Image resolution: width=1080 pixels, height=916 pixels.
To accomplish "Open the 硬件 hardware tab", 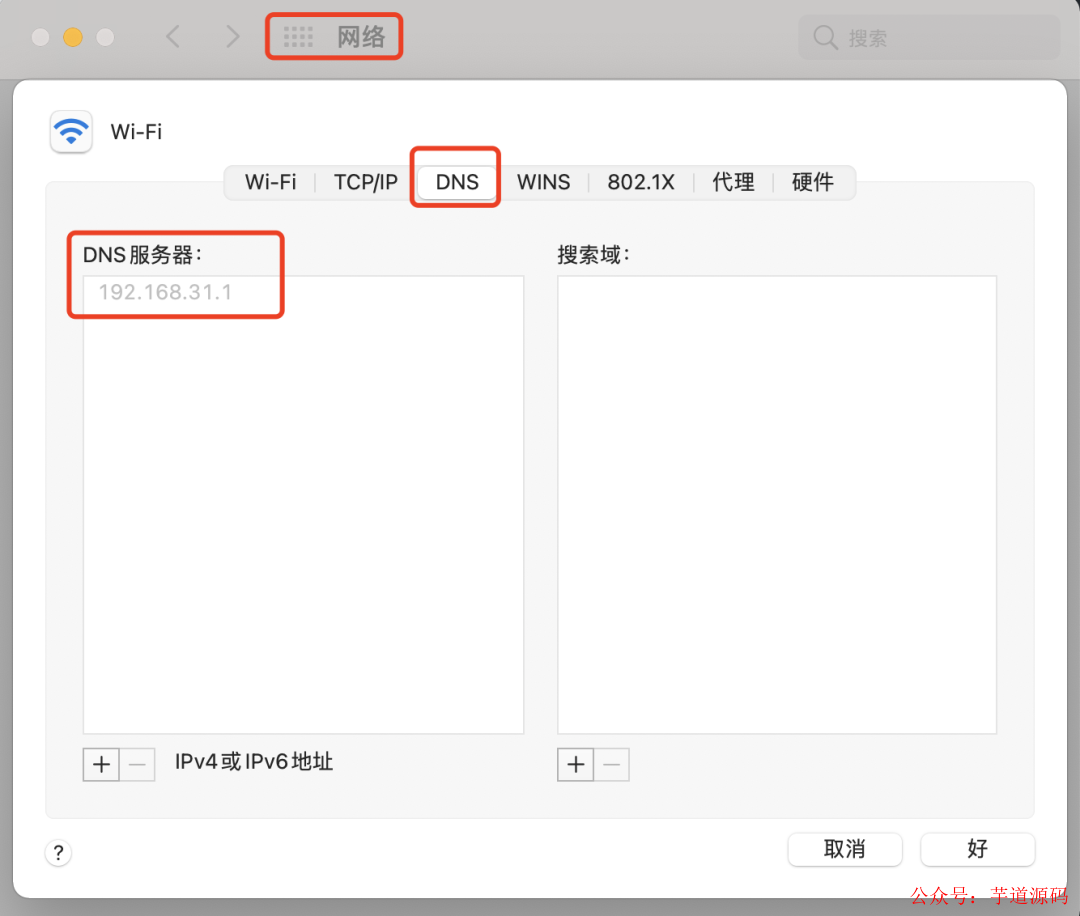I will point(812,182).
